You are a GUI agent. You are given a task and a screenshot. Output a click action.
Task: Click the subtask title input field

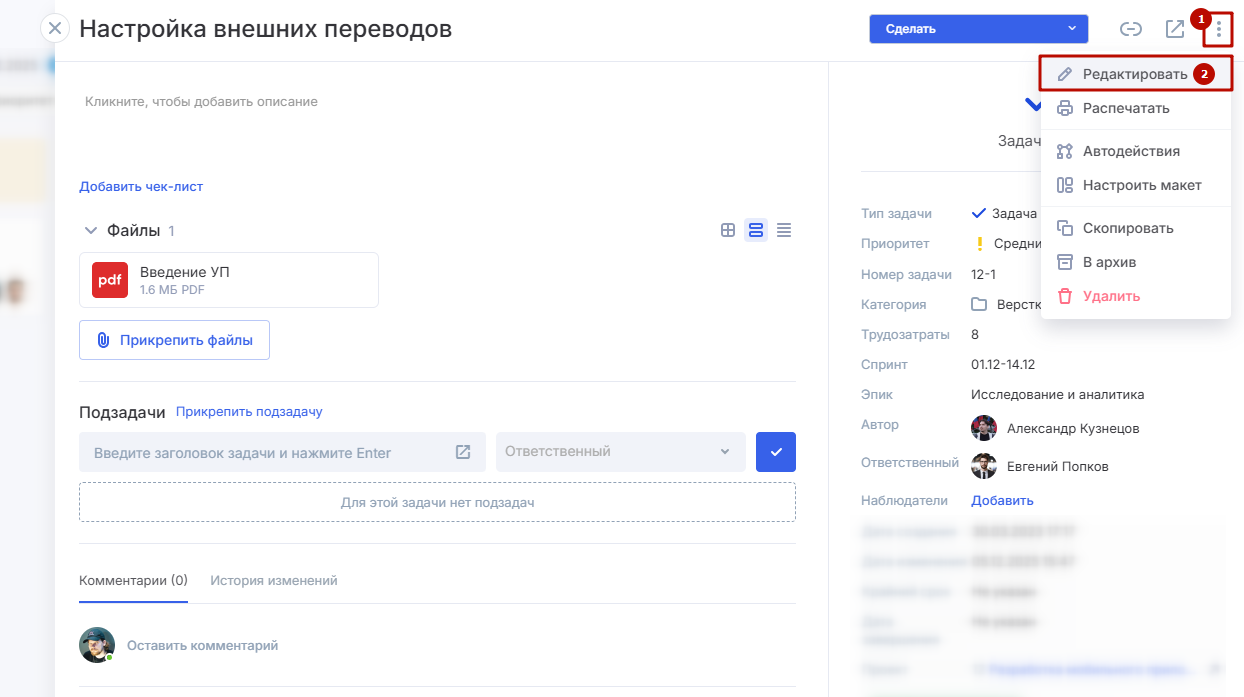click(x=265, y=453)
